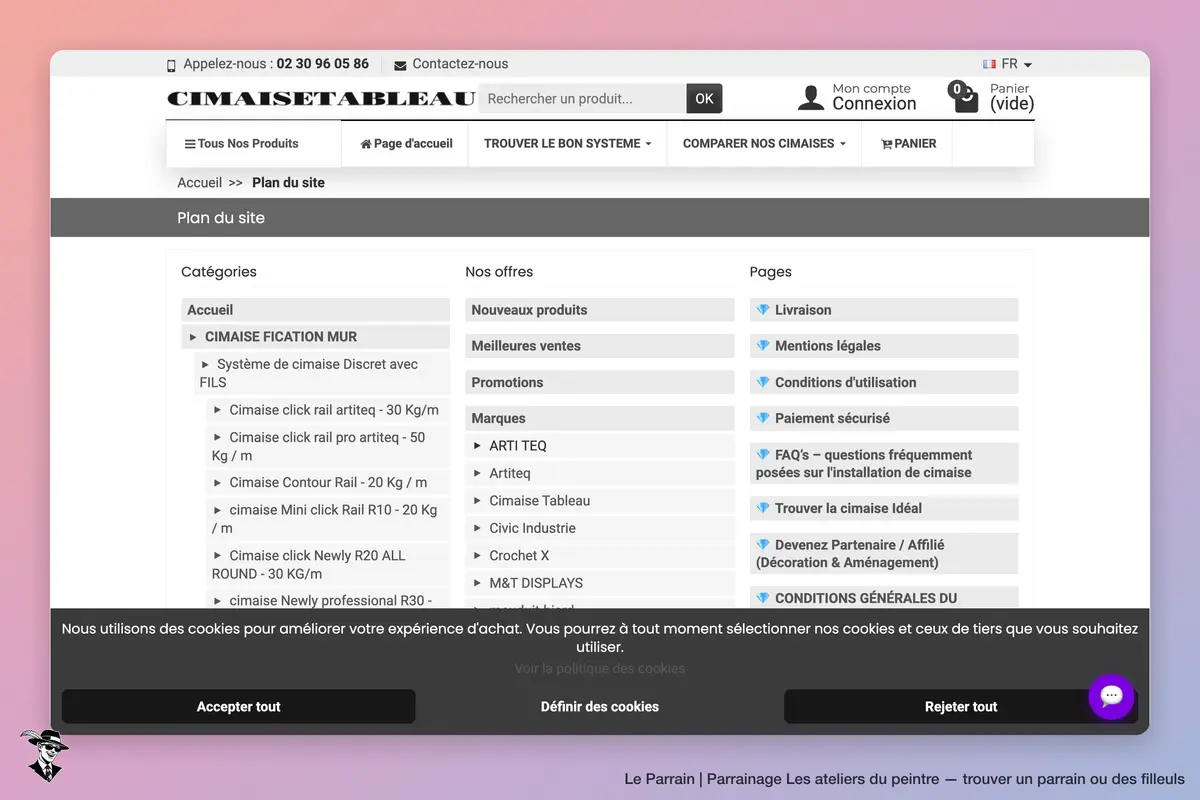Click Rejeter tout cookies button
Screen dimensions: 1200x800
[961, 706]
